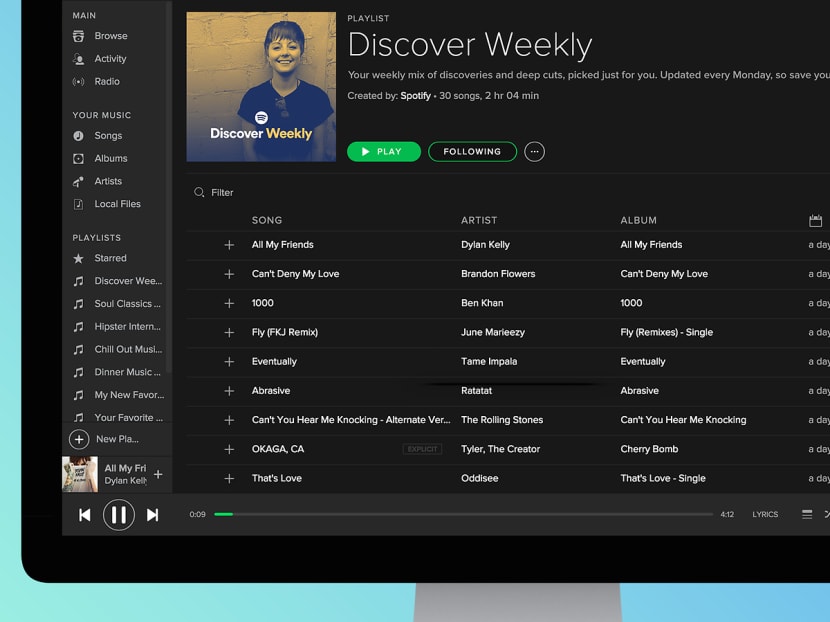Click the Spotify creator link
The height and width of the screenshot is (622, 830).
(415, 96)
